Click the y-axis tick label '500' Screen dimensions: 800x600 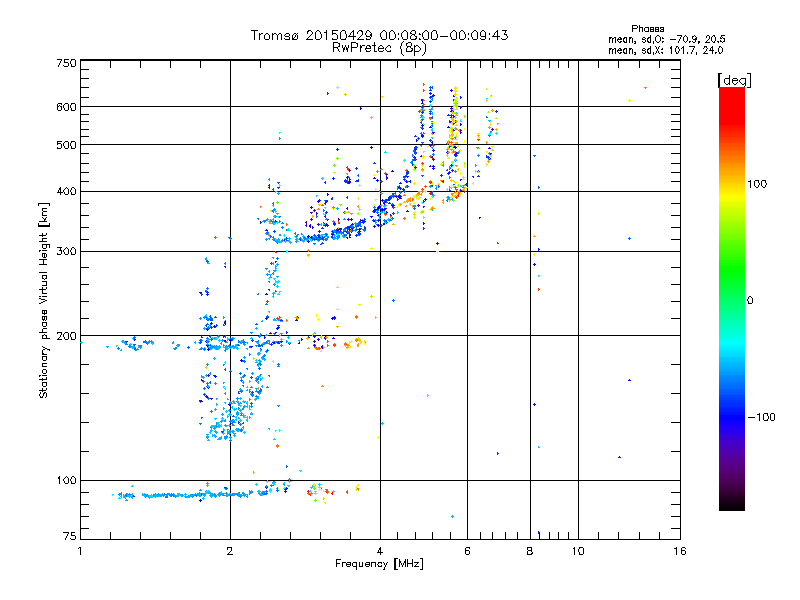pos(66,145)
